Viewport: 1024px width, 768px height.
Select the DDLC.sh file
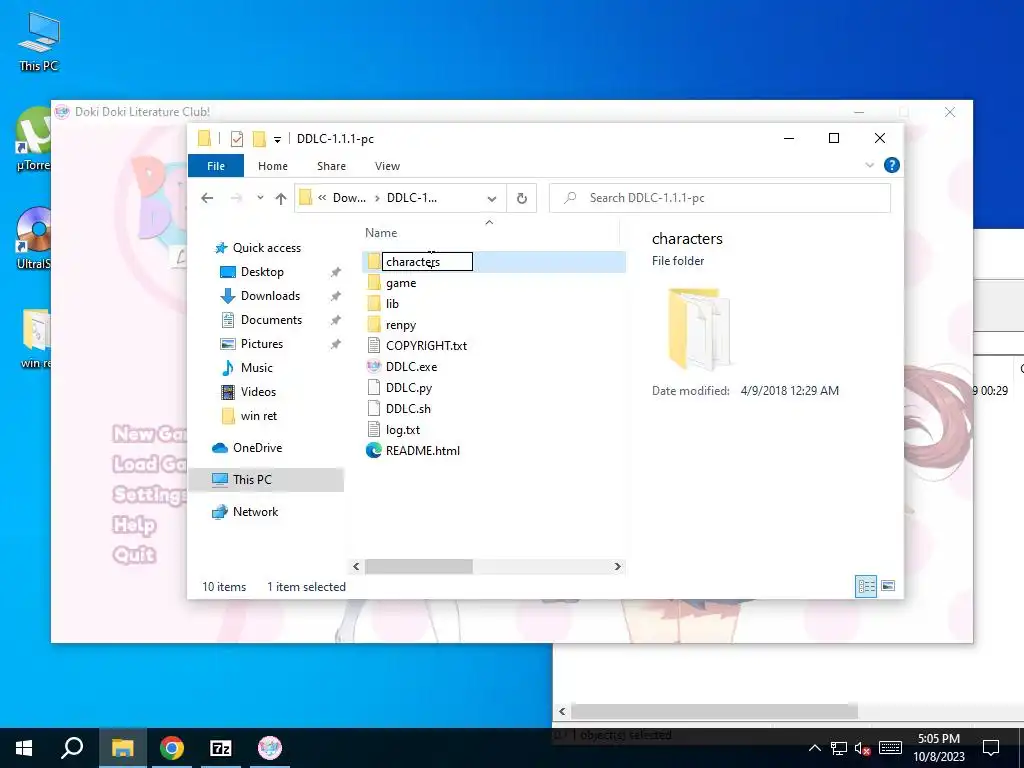[x=408, y=409]
